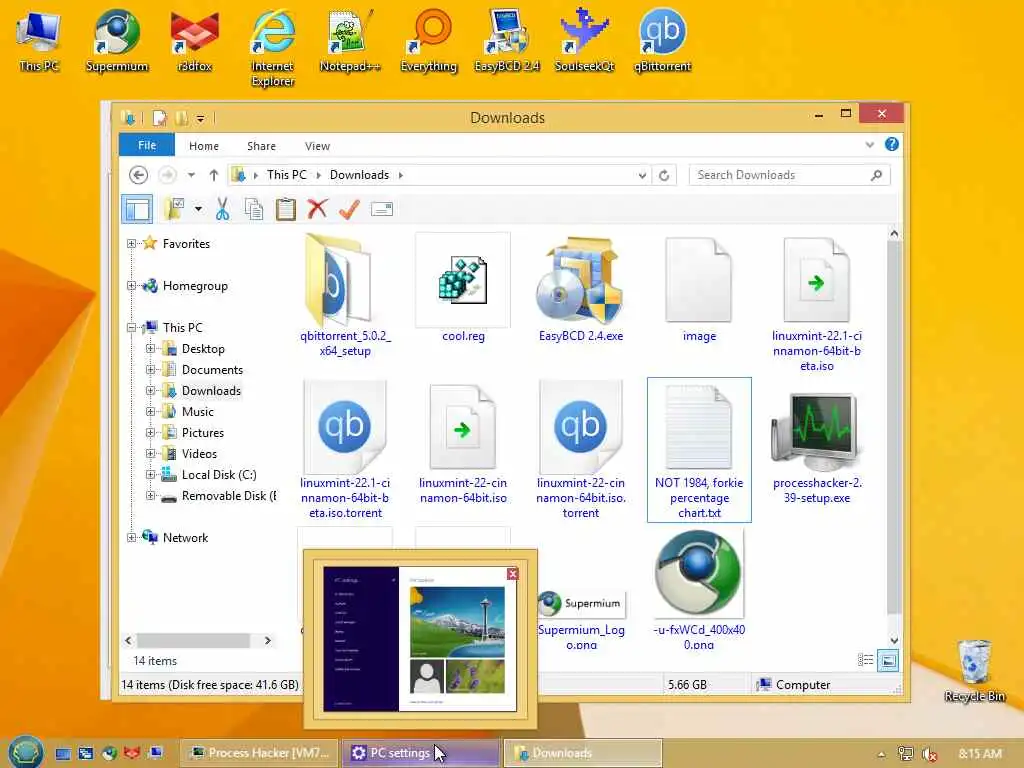Select linuxmint-22-cinnamon-64bit.iso file
Screen dimensions: 1024x768
pos(463,443)
